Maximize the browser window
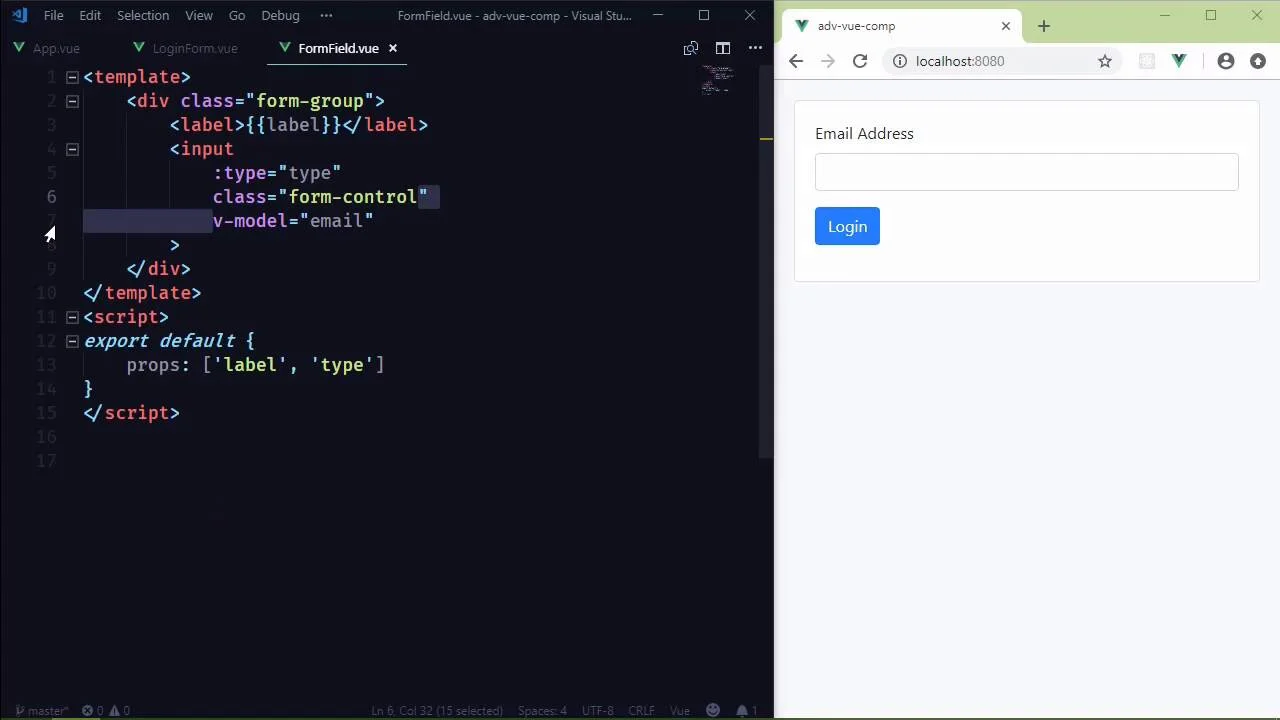 pyautogui.click(x=1211, y=15)
